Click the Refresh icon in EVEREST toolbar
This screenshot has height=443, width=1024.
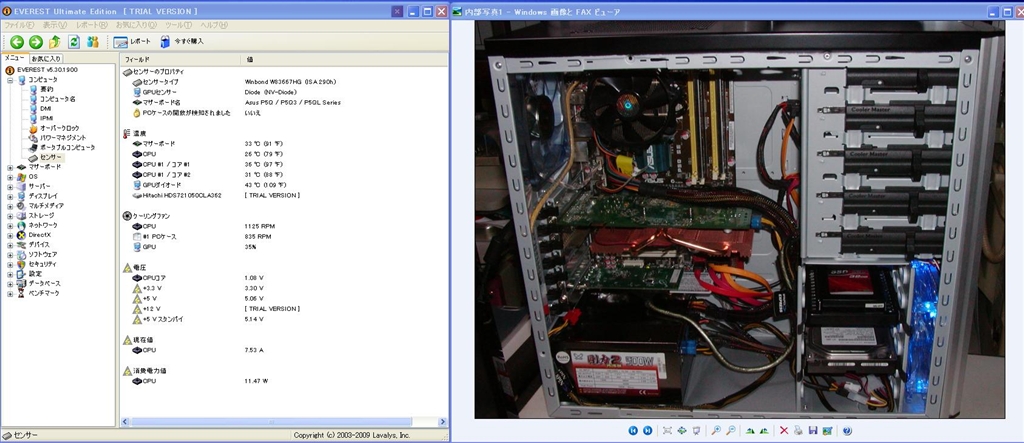pyautogui.click(x=74, y=42)
